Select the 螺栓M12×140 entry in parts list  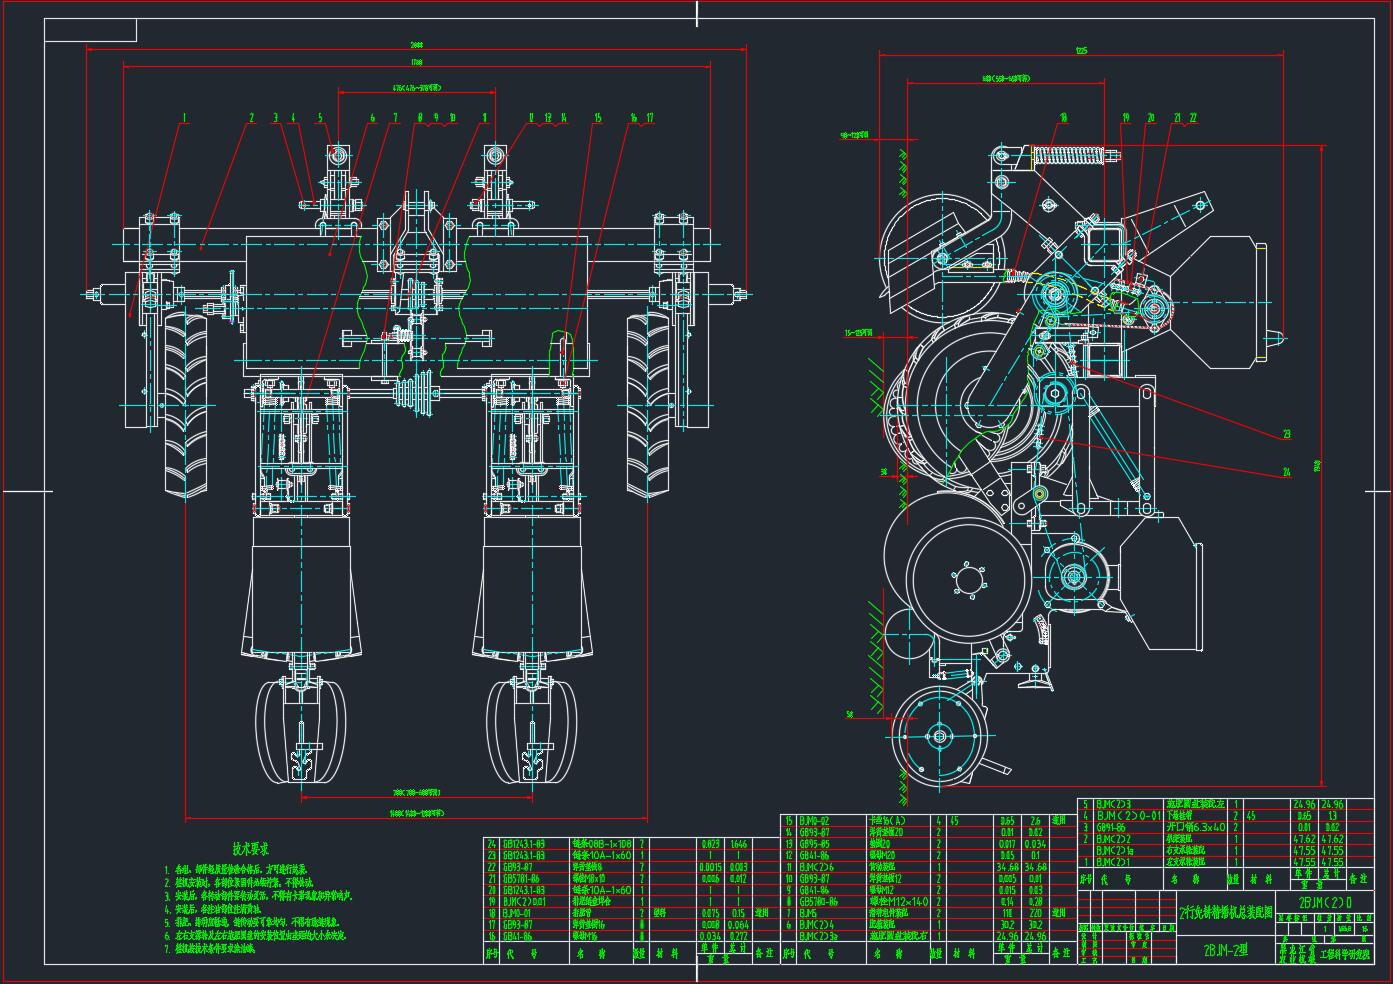coord(899,901)
